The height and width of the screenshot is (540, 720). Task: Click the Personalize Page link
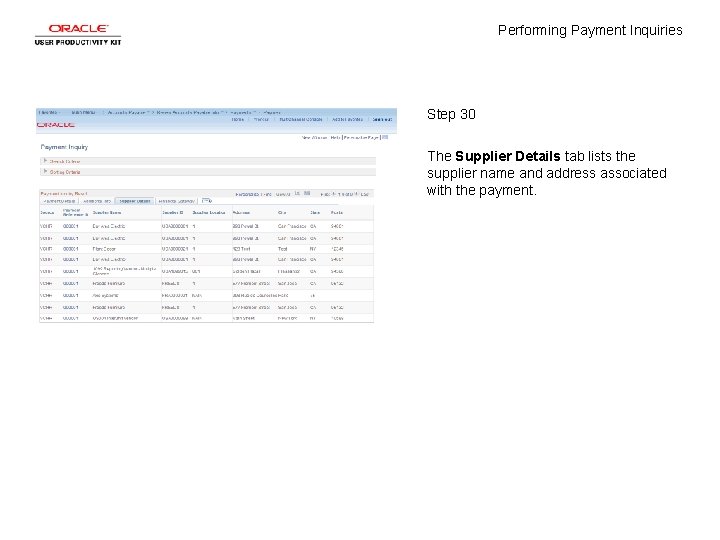click(361, 137)
